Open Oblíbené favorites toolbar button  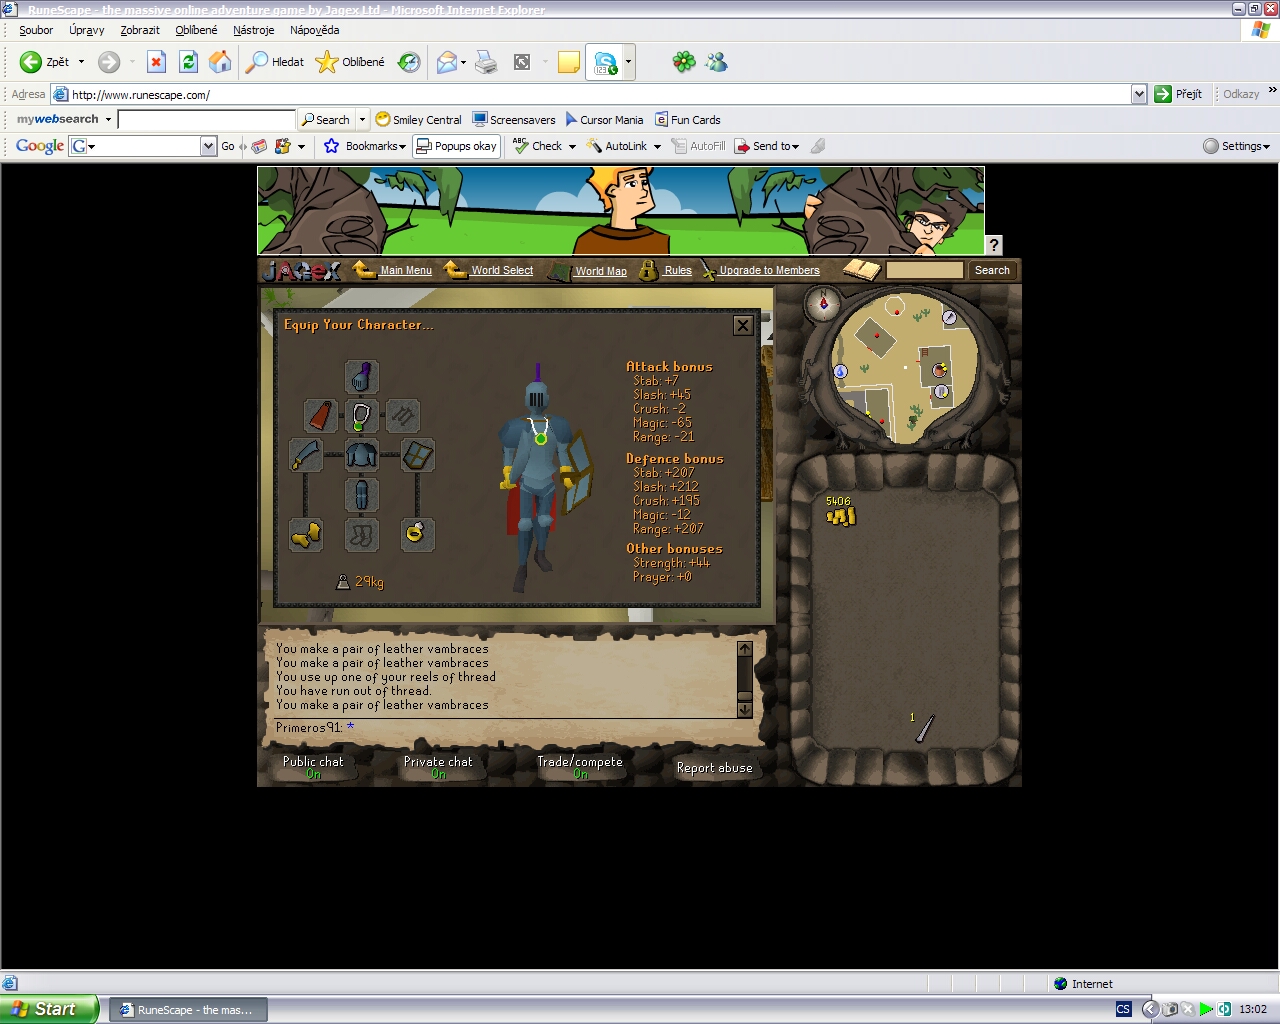351,62
